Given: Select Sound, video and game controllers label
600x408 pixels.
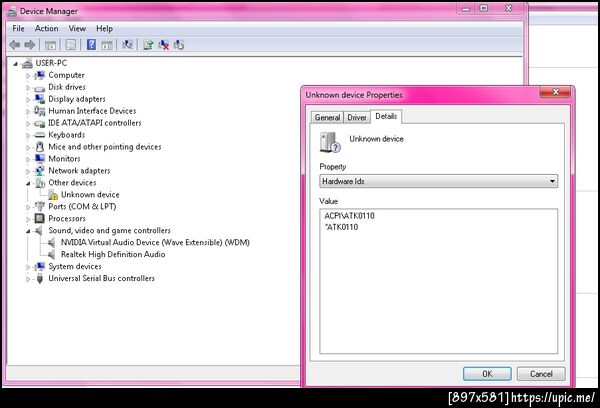Looking at the screenshot, I should pyautogui.click(x=109, y=230).
